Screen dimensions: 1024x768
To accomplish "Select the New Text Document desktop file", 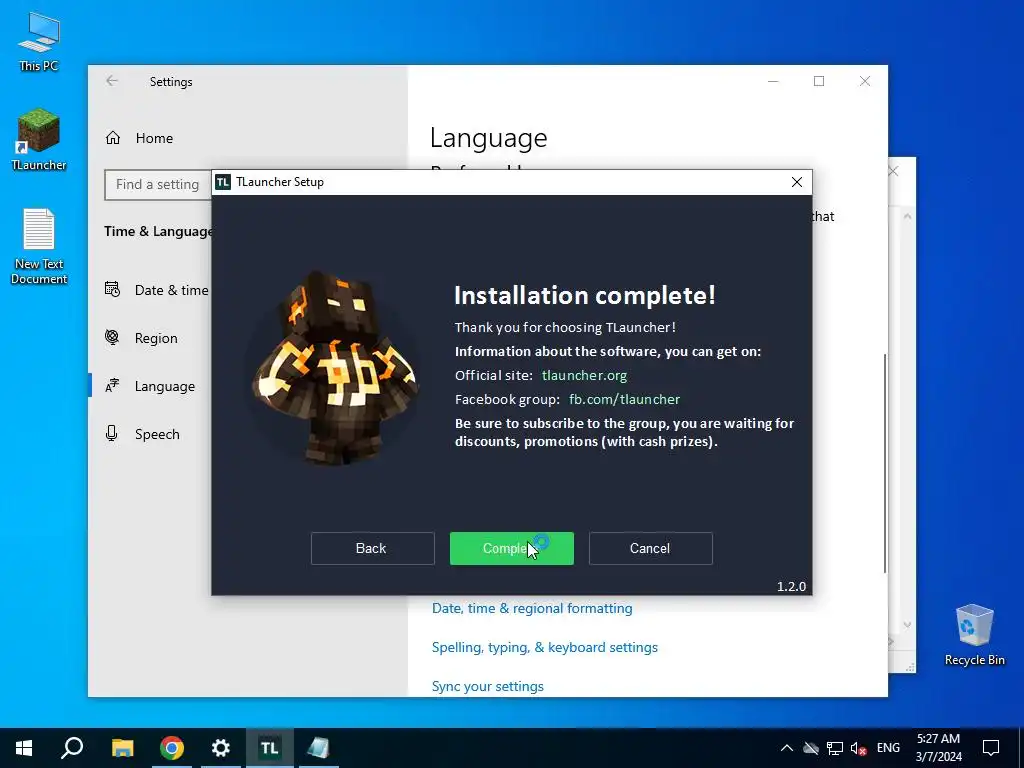I will pos(39,246).
